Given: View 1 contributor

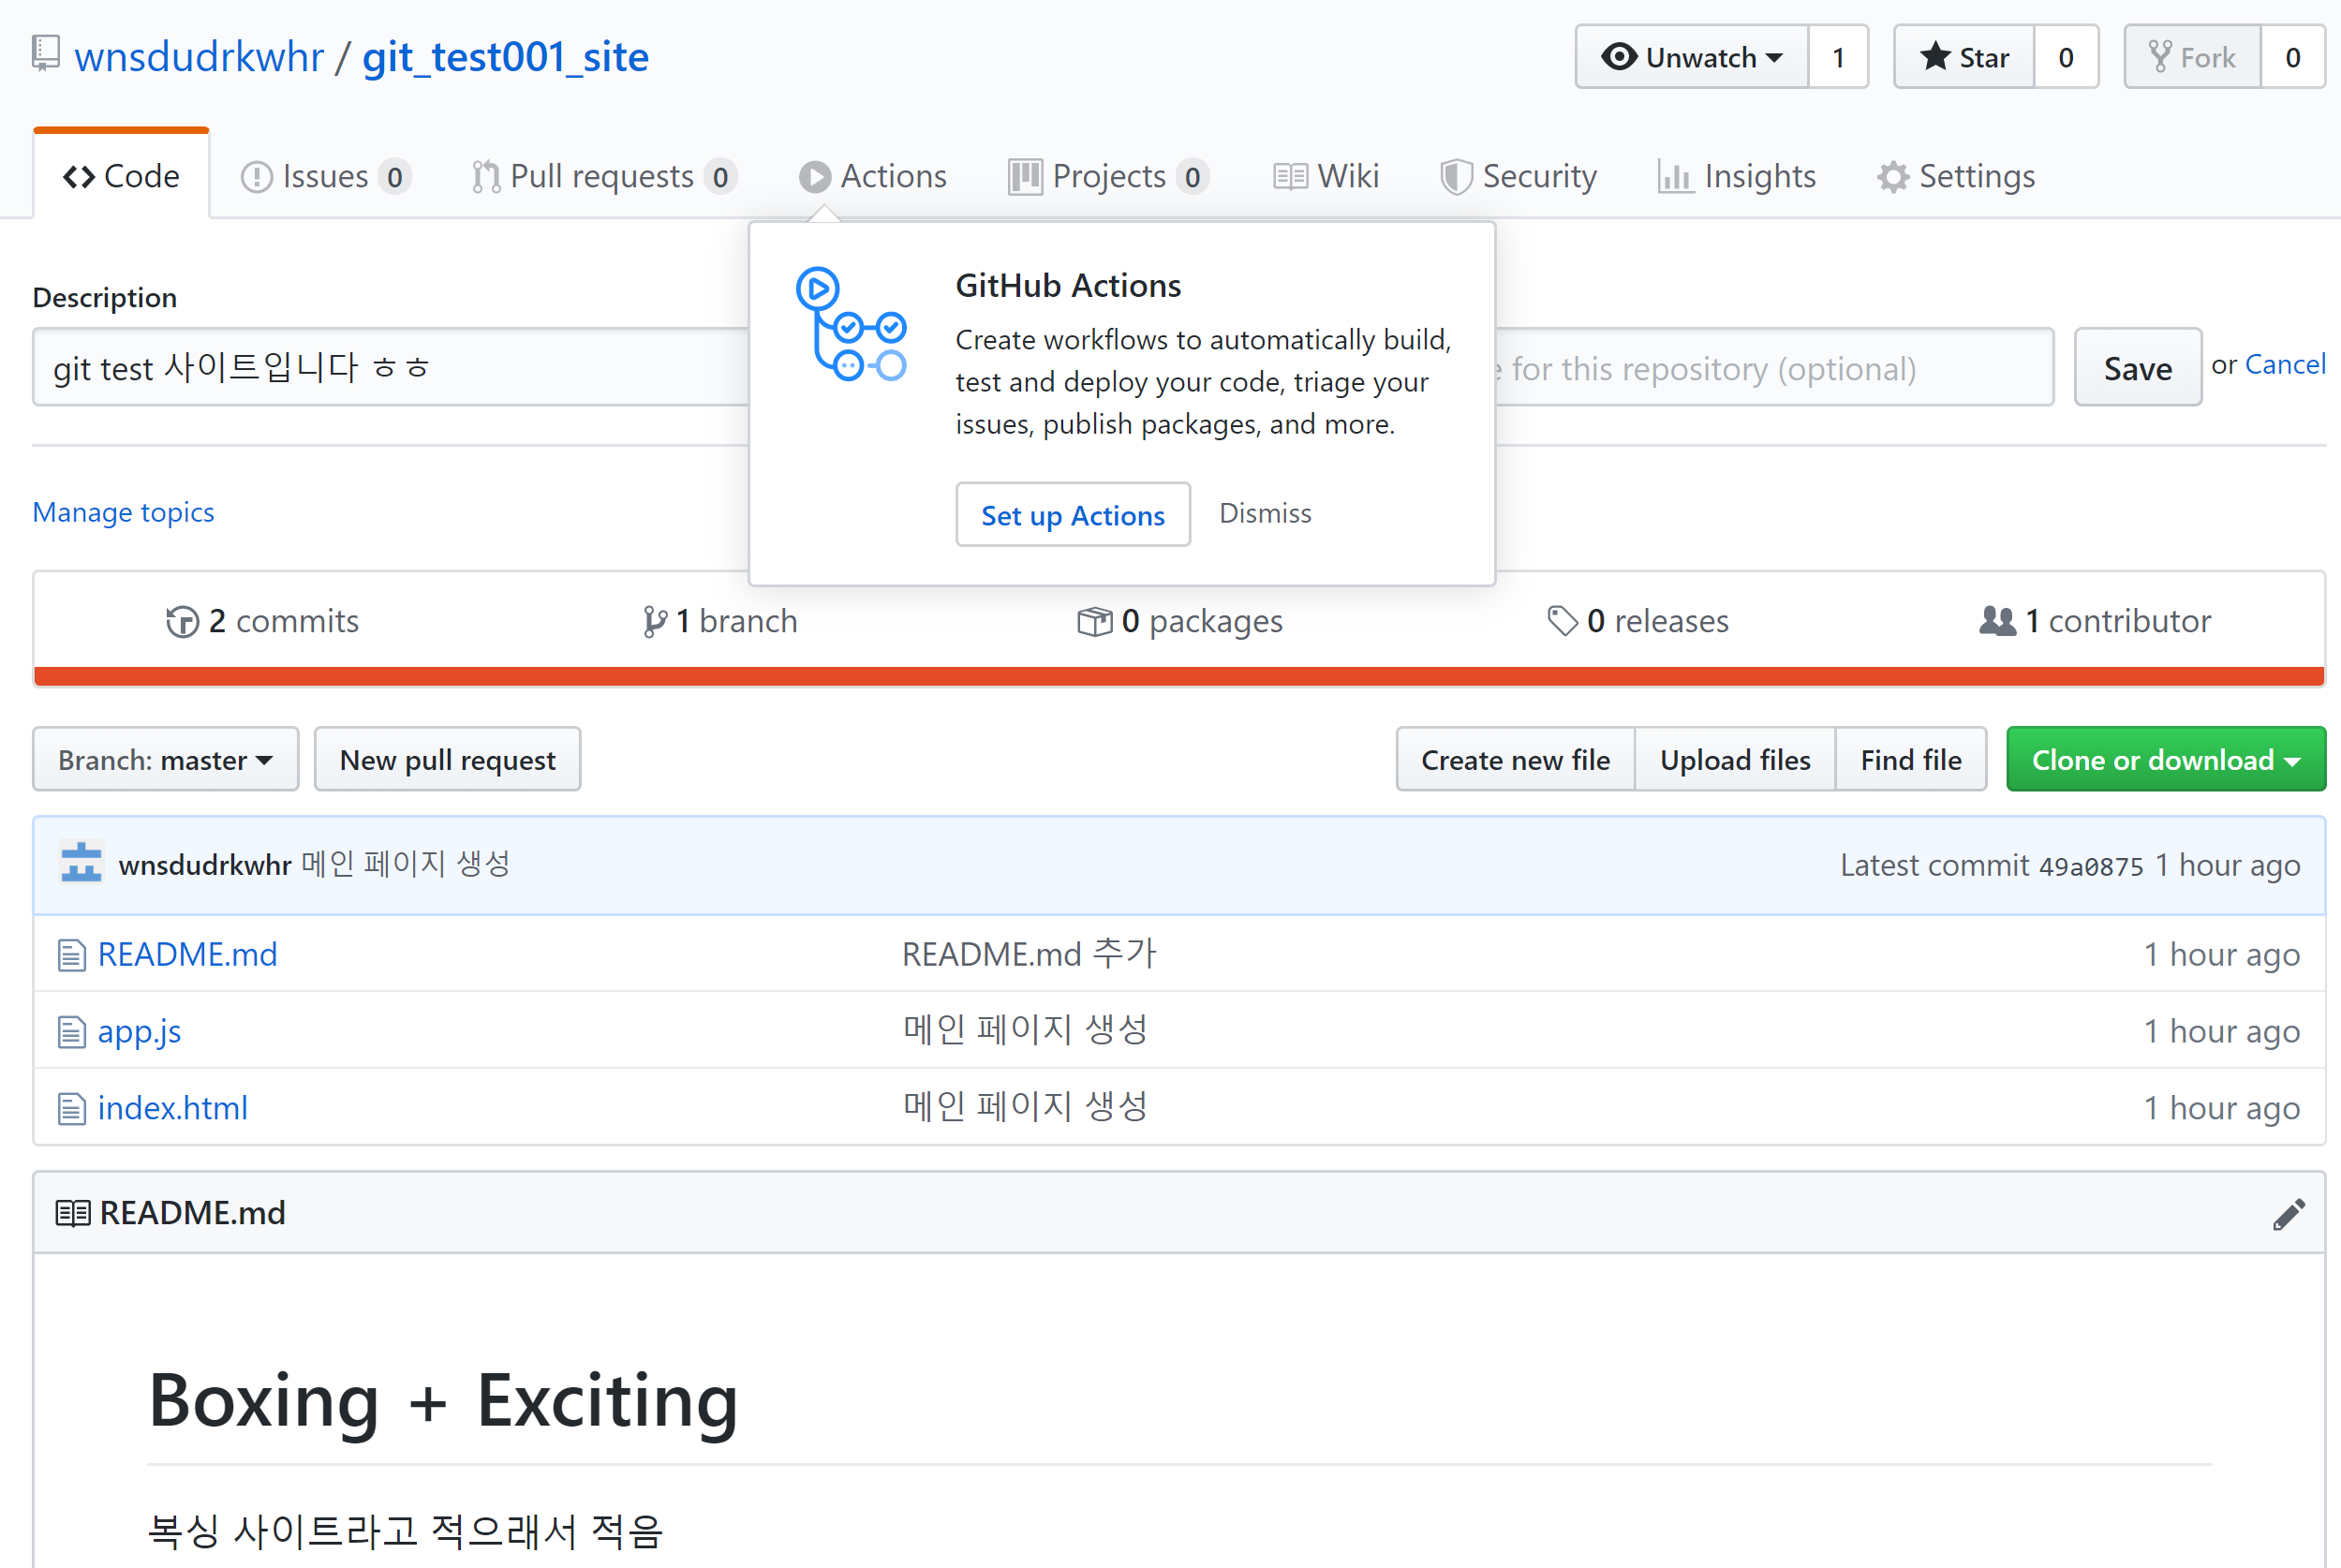Looking at the screenshot, I should (2096, 621).
